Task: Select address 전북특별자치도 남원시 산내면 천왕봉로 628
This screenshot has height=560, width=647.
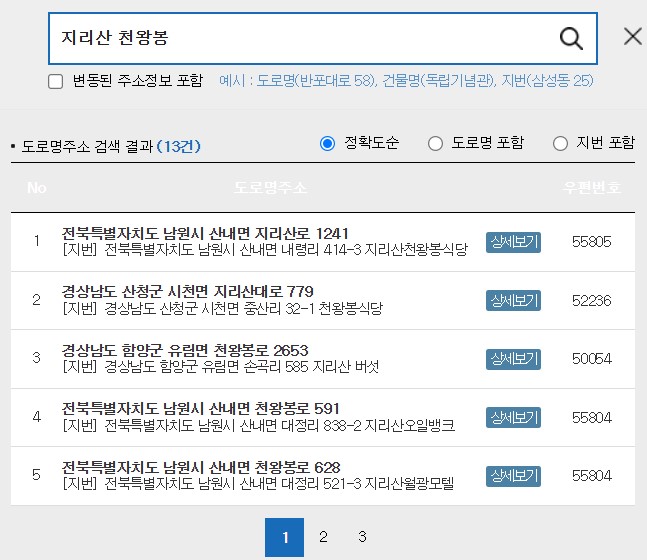Action: coord(201,467)
